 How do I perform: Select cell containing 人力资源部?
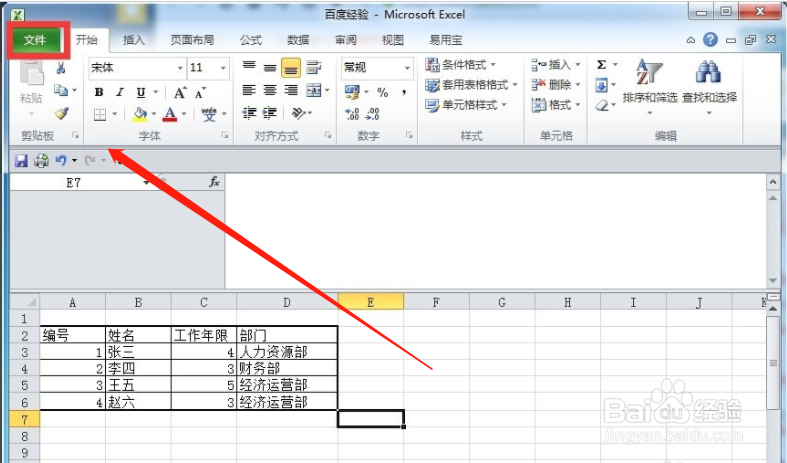[x=287, y=352]
